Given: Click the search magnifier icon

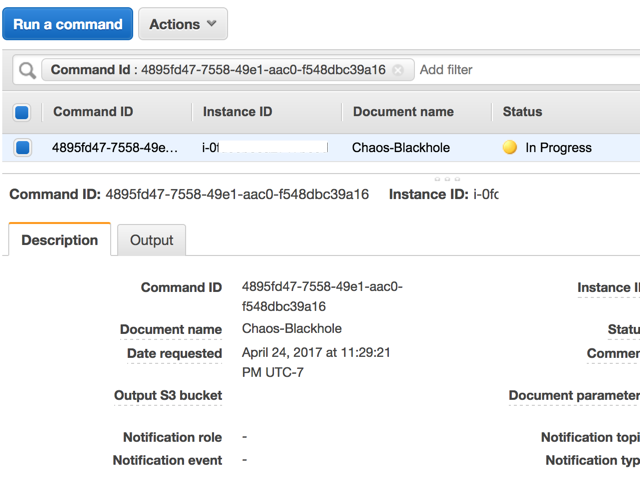Looking at the screenshot, I should [x=27, y=70].
